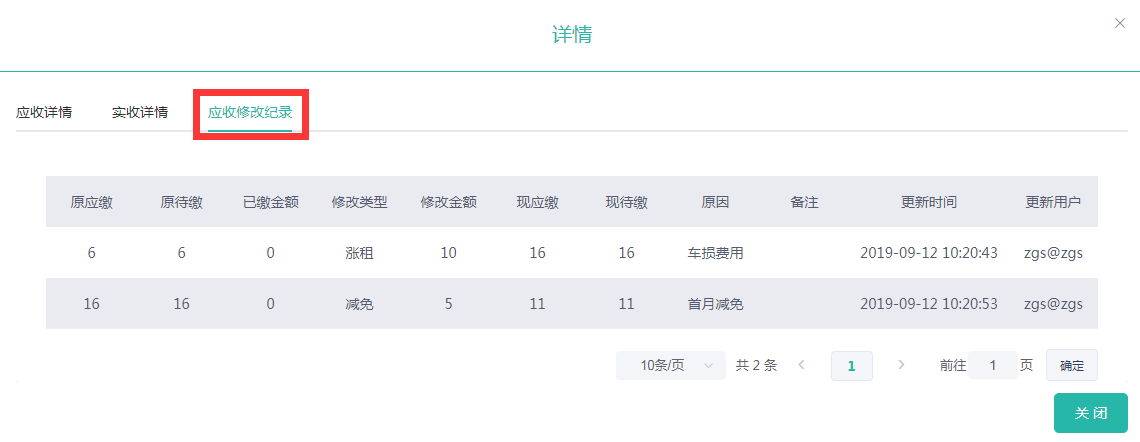Image resolution: width=1140 pixels, height=442 pixels.
Task: Go to previous page arrow
Action: click(801, 365)
